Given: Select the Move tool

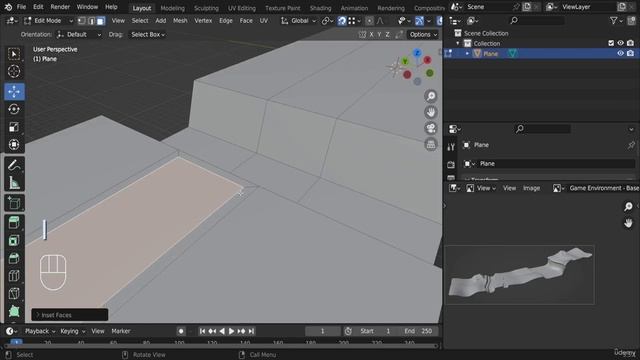Looking at the screenshot, I should (14, 91).
